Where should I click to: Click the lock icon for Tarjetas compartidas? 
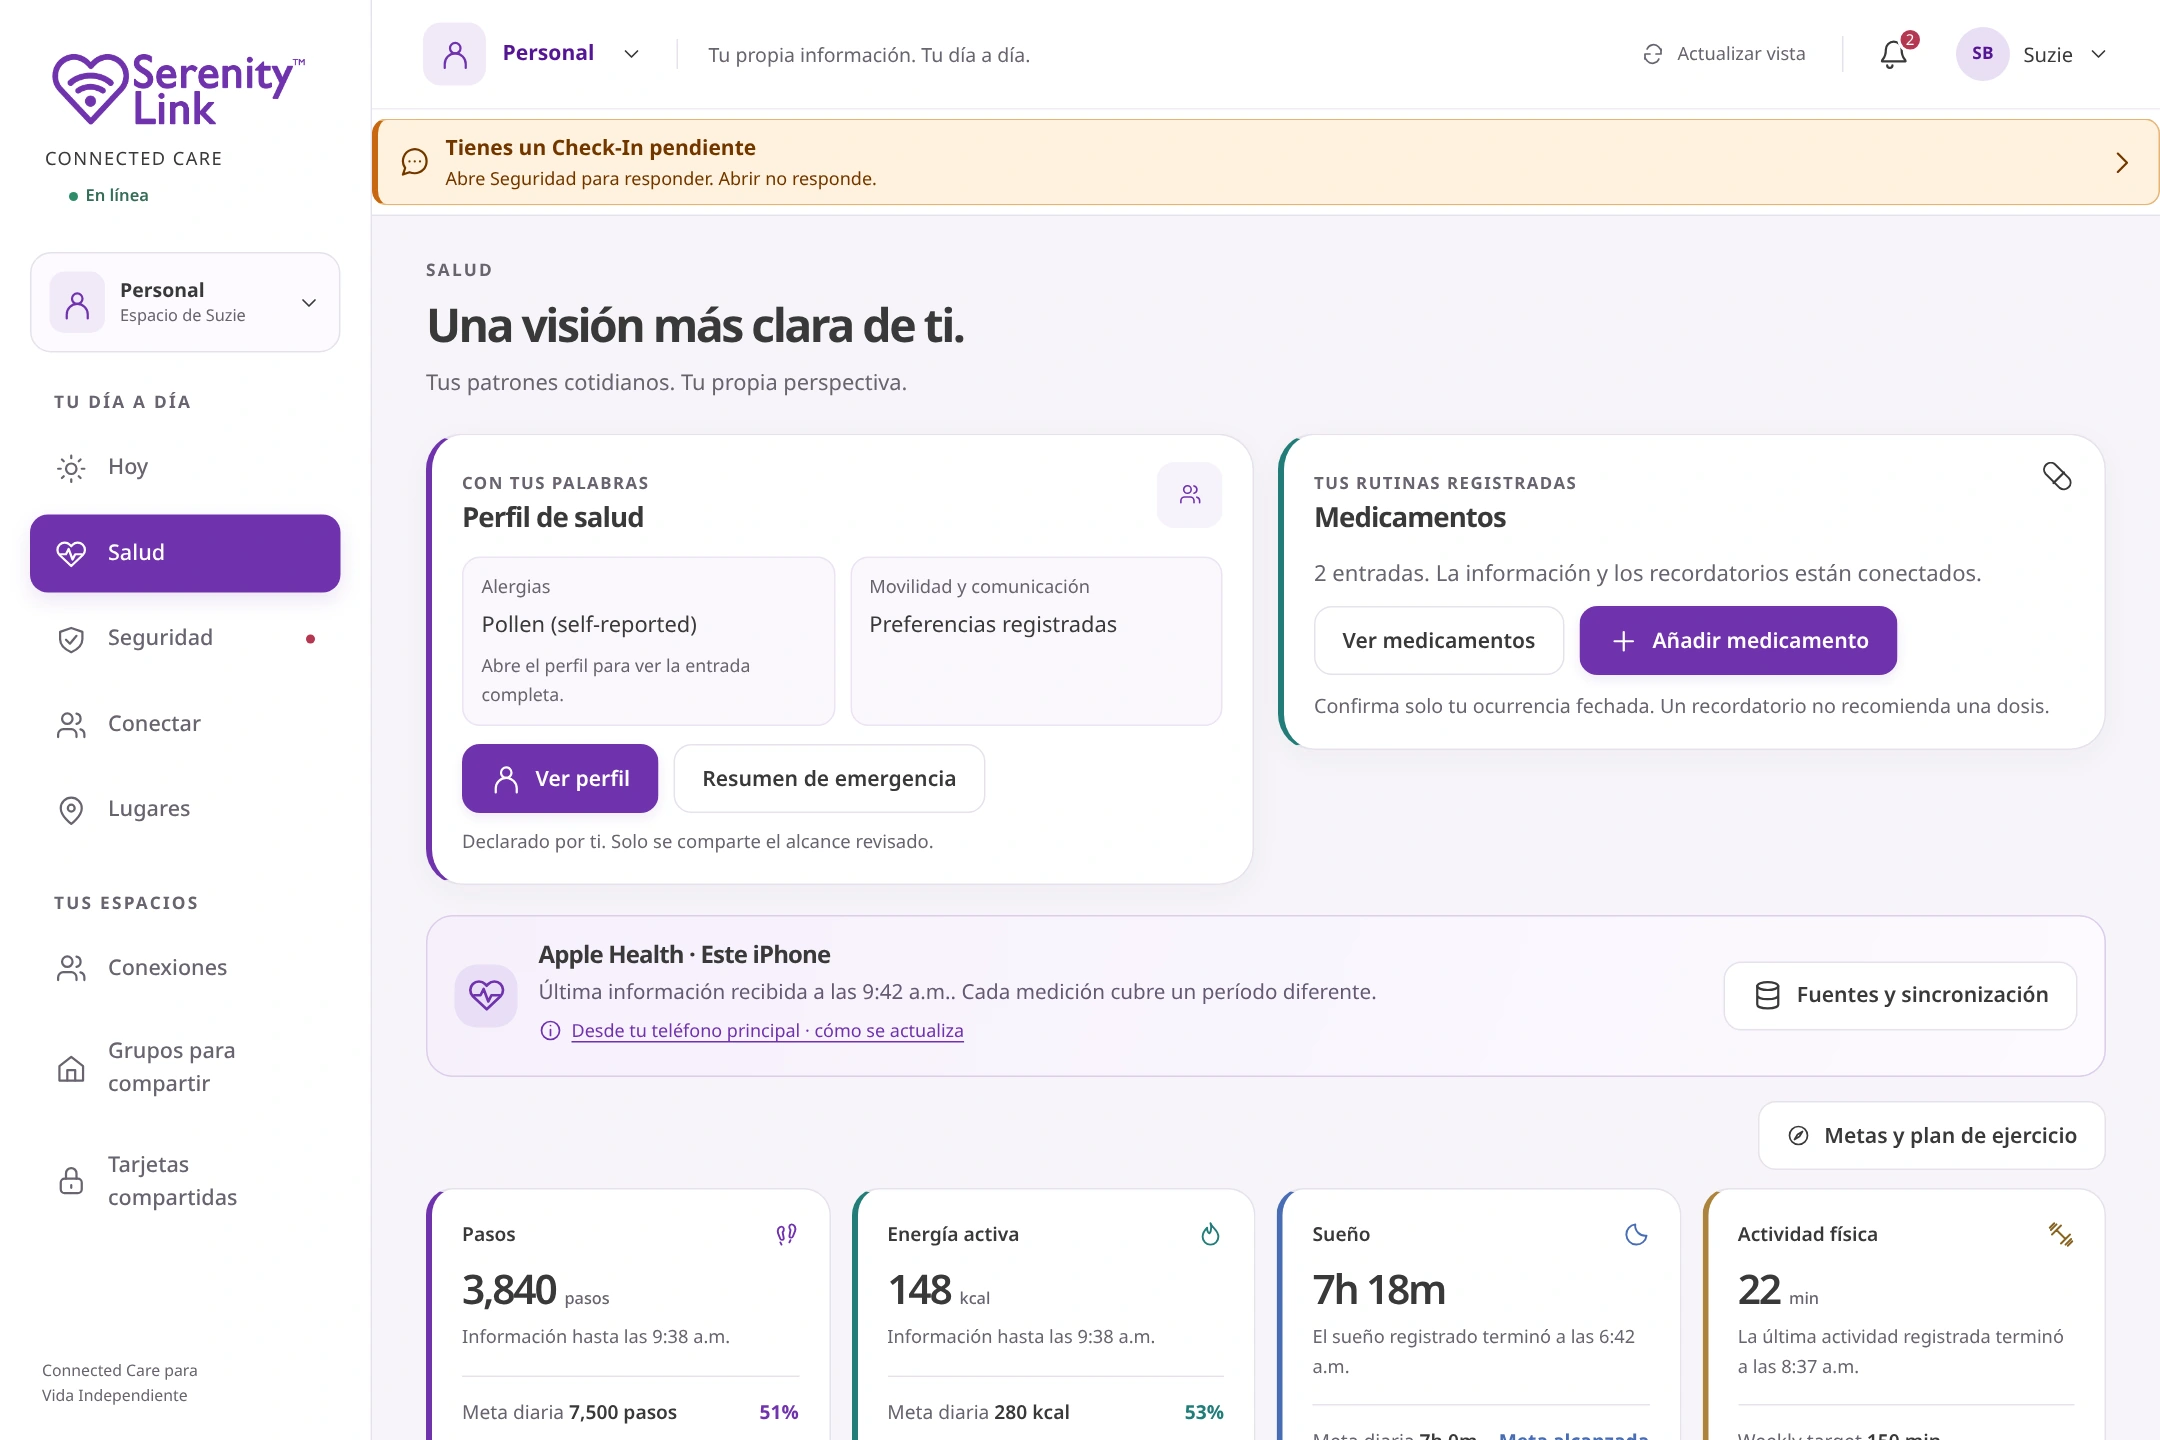point(71,1181)
